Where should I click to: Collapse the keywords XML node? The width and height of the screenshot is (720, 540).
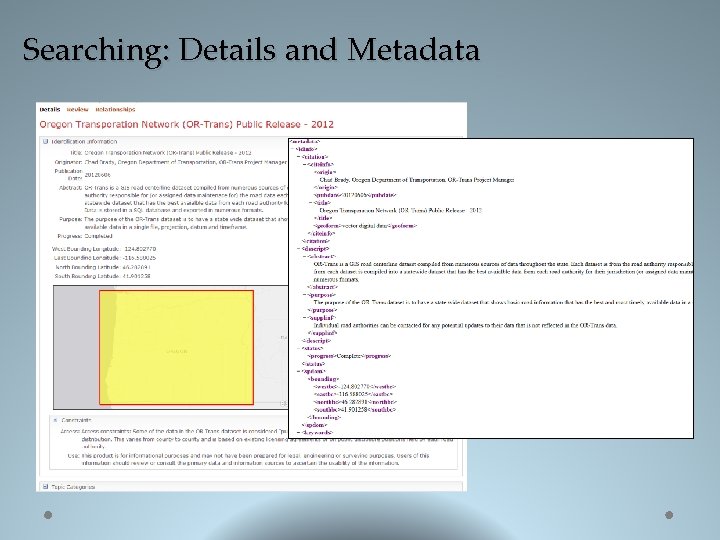pos(298,432)
